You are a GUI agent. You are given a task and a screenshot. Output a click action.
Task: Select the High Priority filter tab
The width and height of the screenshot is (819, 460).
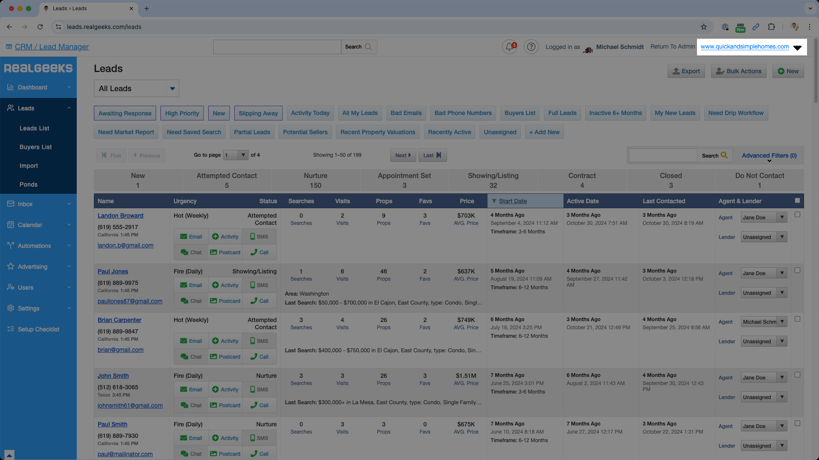[x=182, y=113]
